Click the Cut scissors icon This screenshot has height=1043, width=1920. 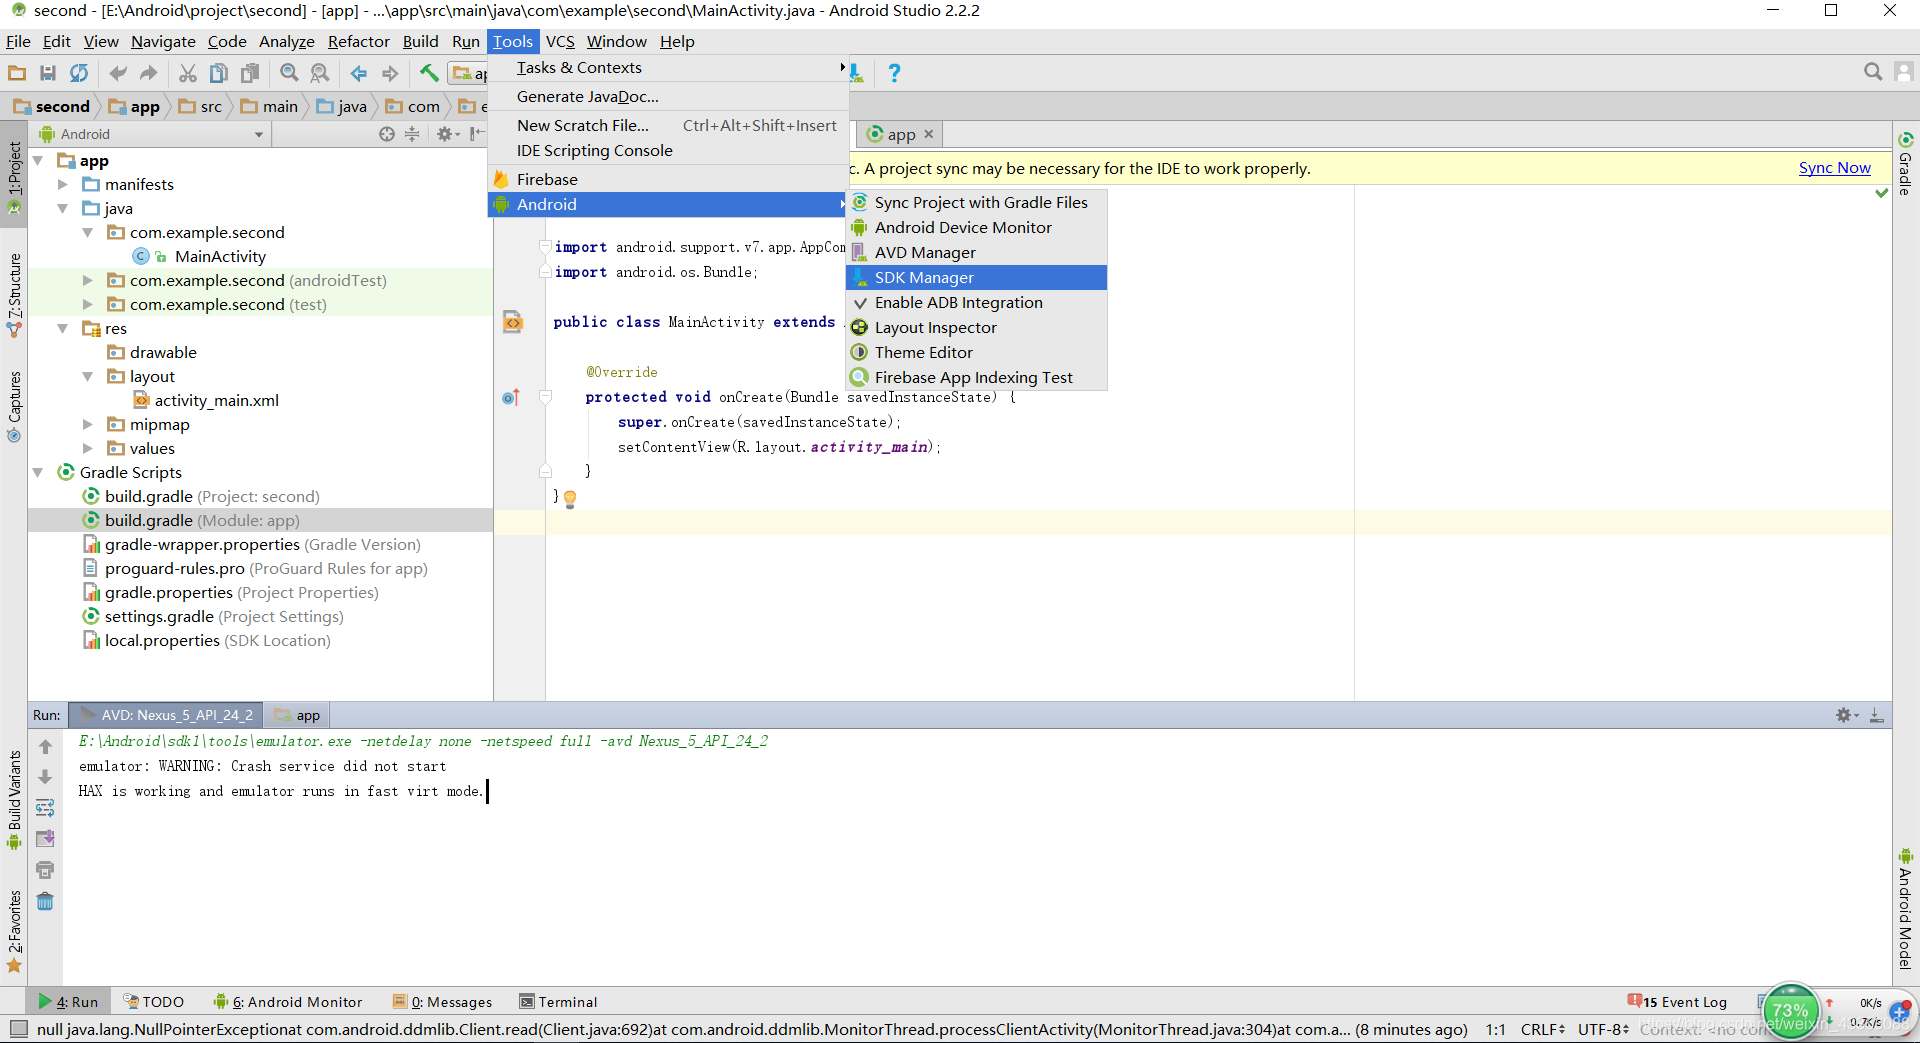click(187, 73)
